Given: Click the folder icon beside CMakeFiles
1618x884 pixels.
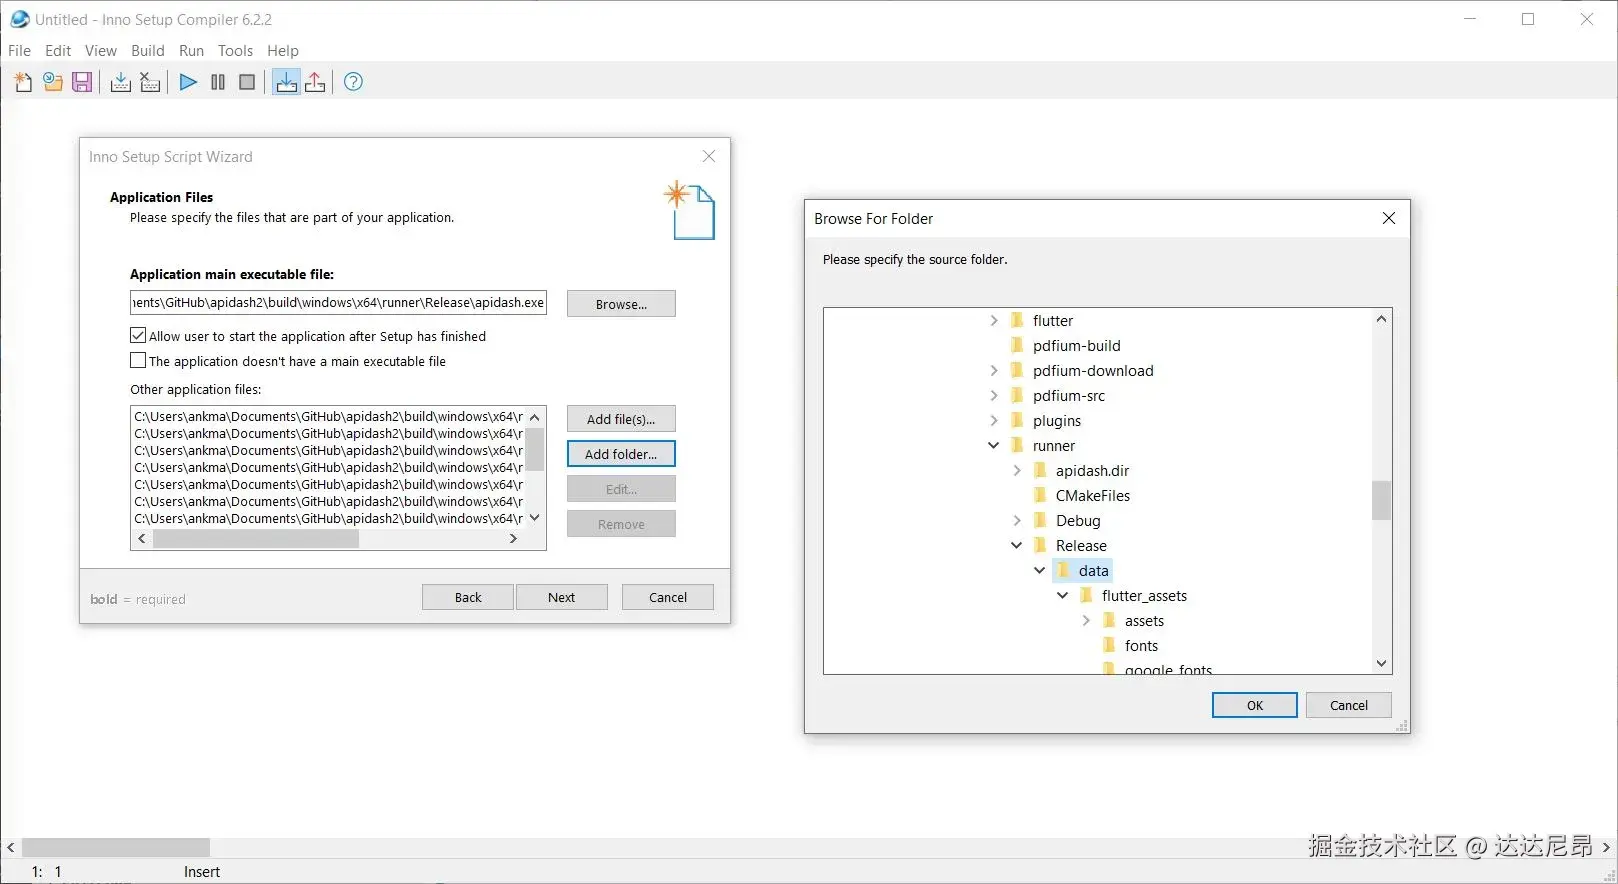Looking at the screenshot, I should (1040, 495).
